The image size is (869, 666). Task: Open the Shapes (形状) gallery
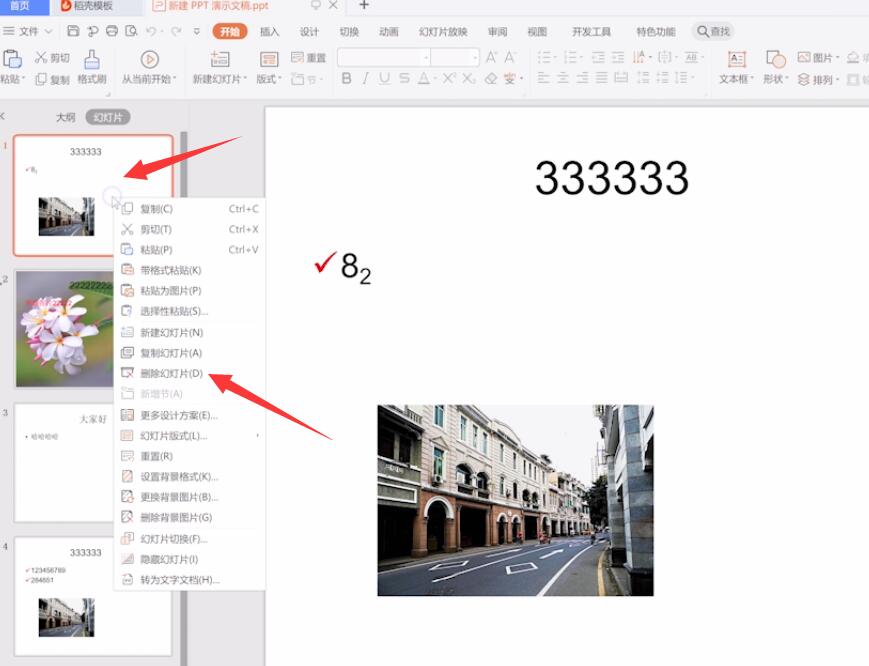(775, 67)
